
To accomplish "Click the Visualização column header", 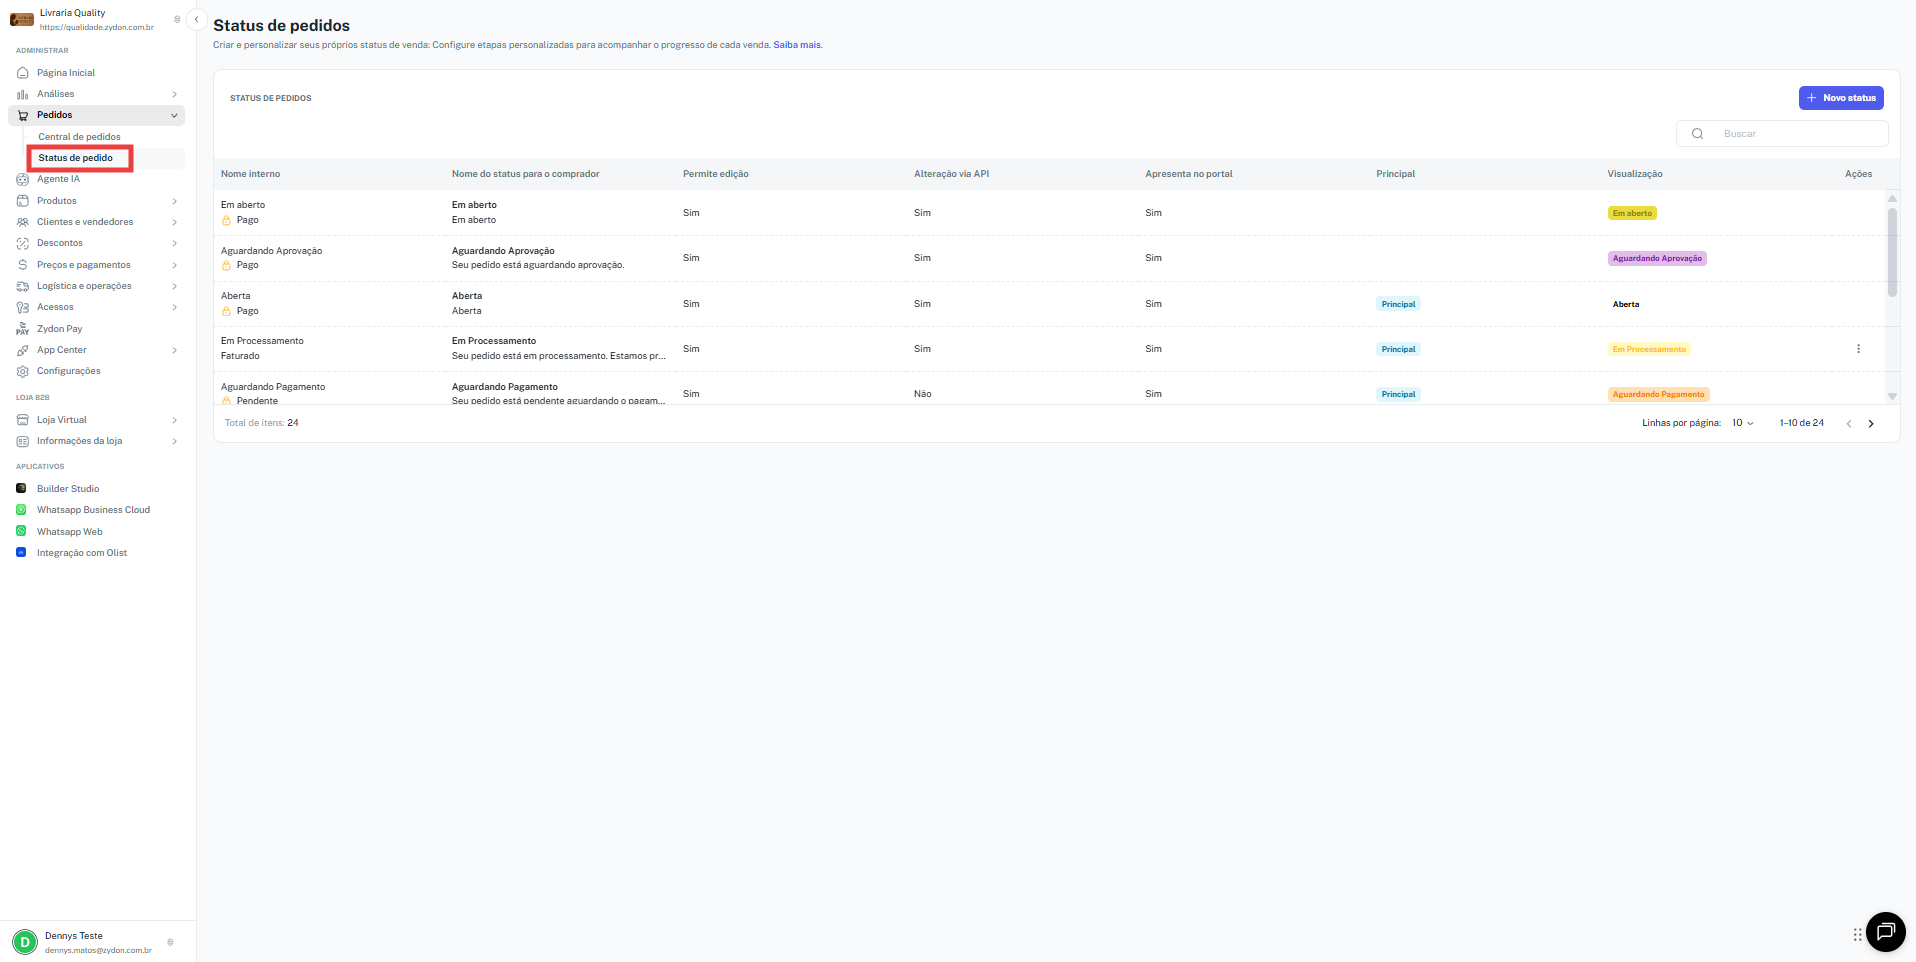I will (1635, 174).
